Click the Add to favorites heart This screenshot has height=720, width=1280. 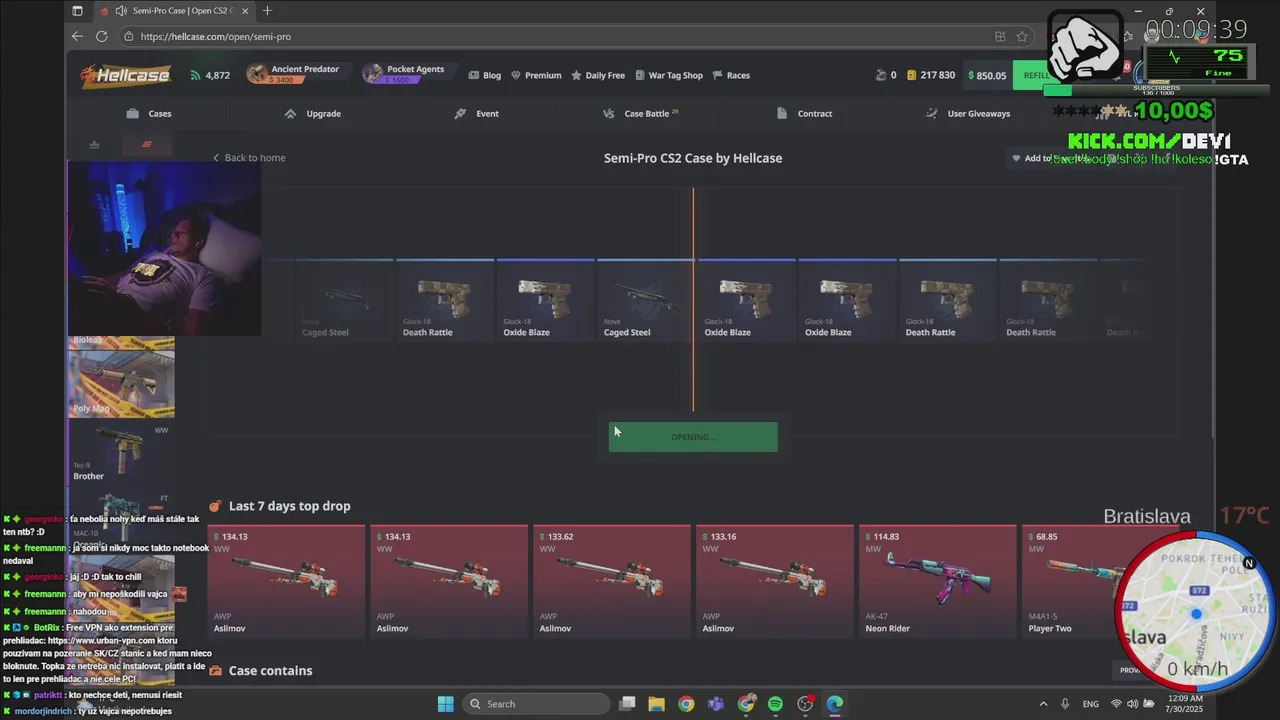(x=1016, y=158)
